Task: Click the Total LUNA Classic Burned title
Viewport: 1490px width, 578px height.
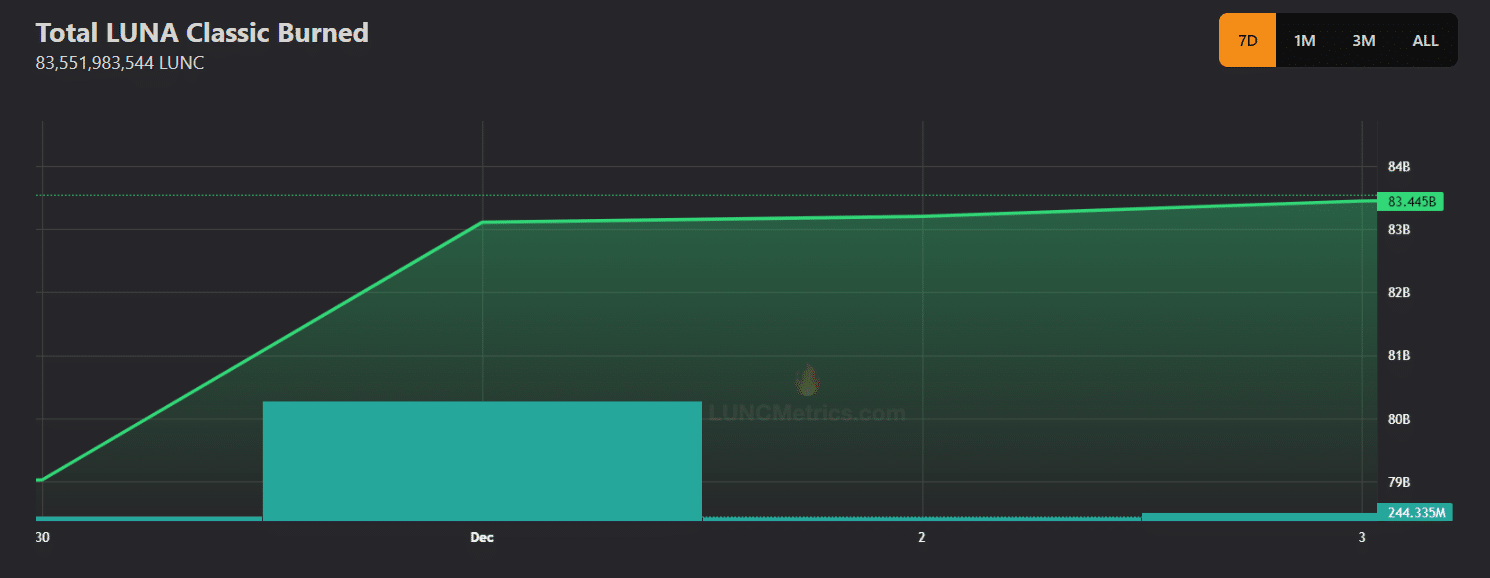Action: click(x=202, y=32)
